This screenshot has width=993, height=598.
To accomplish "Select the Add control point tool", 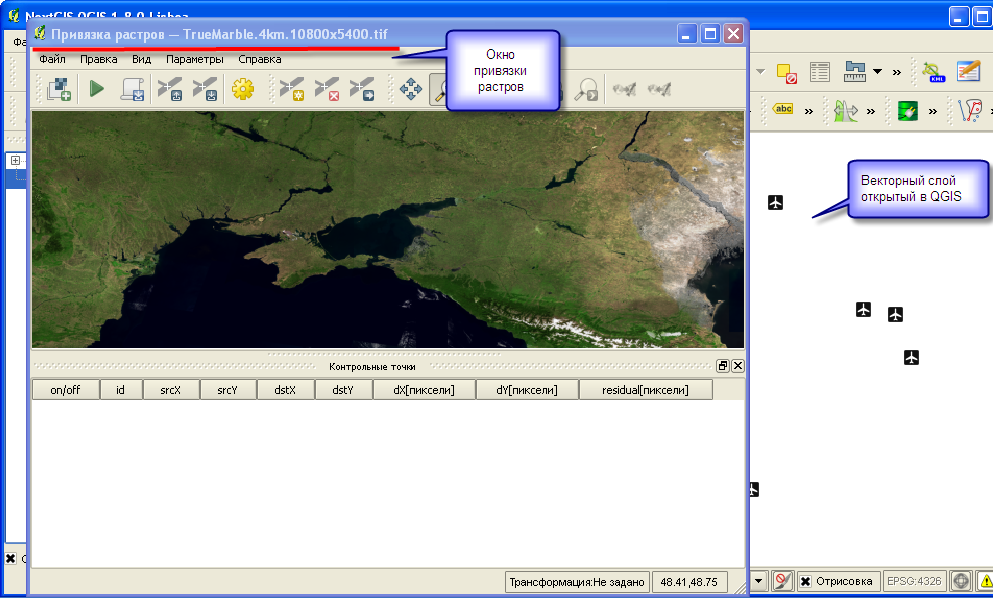I will (291, 89).
